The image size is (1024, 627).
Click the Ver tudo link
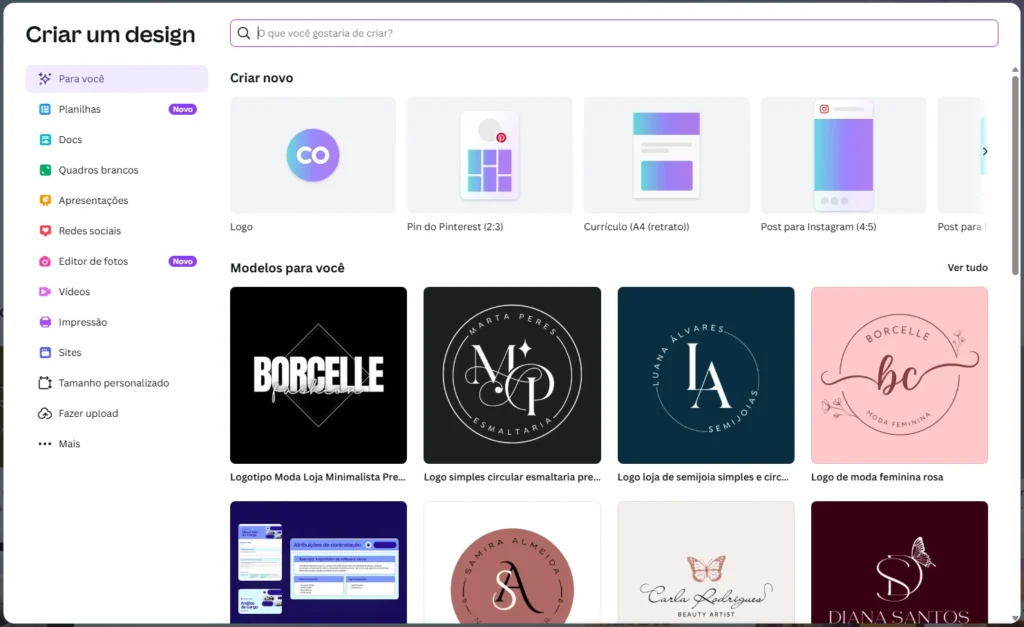967,268
